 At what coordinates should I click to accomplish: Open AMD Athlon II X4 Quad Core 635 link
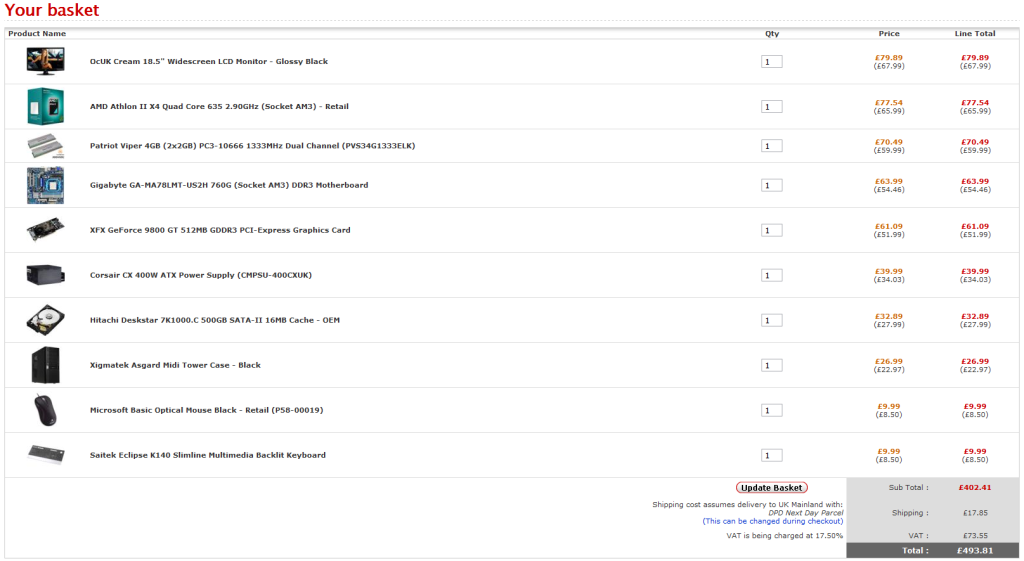[x=219, y=106]
